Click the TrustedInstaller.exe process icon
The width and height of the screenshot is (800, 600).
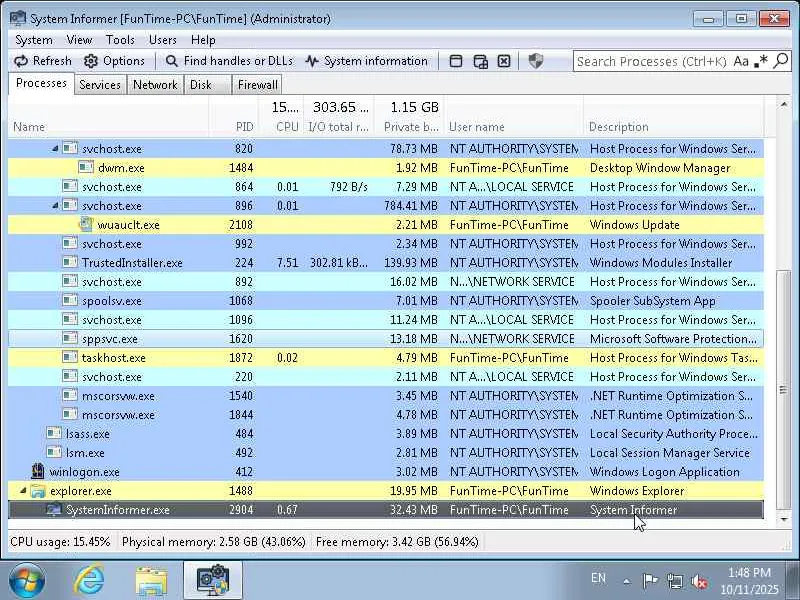(x=70, y=262)
